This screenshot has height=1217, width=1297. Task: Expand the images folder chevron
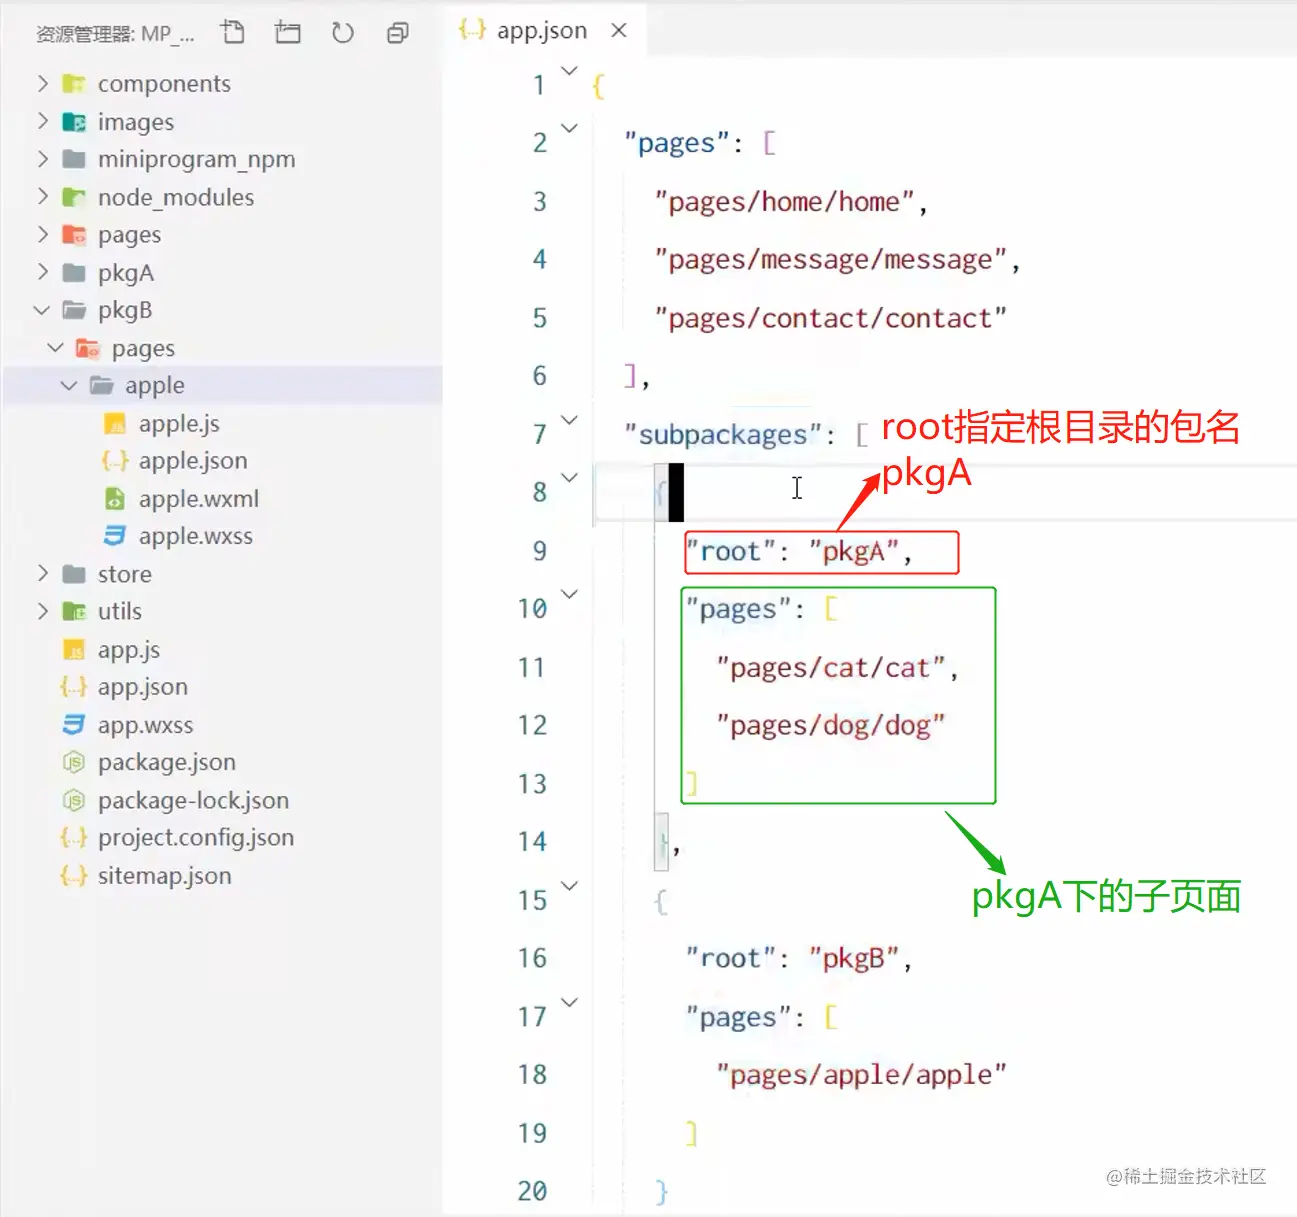click(x=42, y=121)
